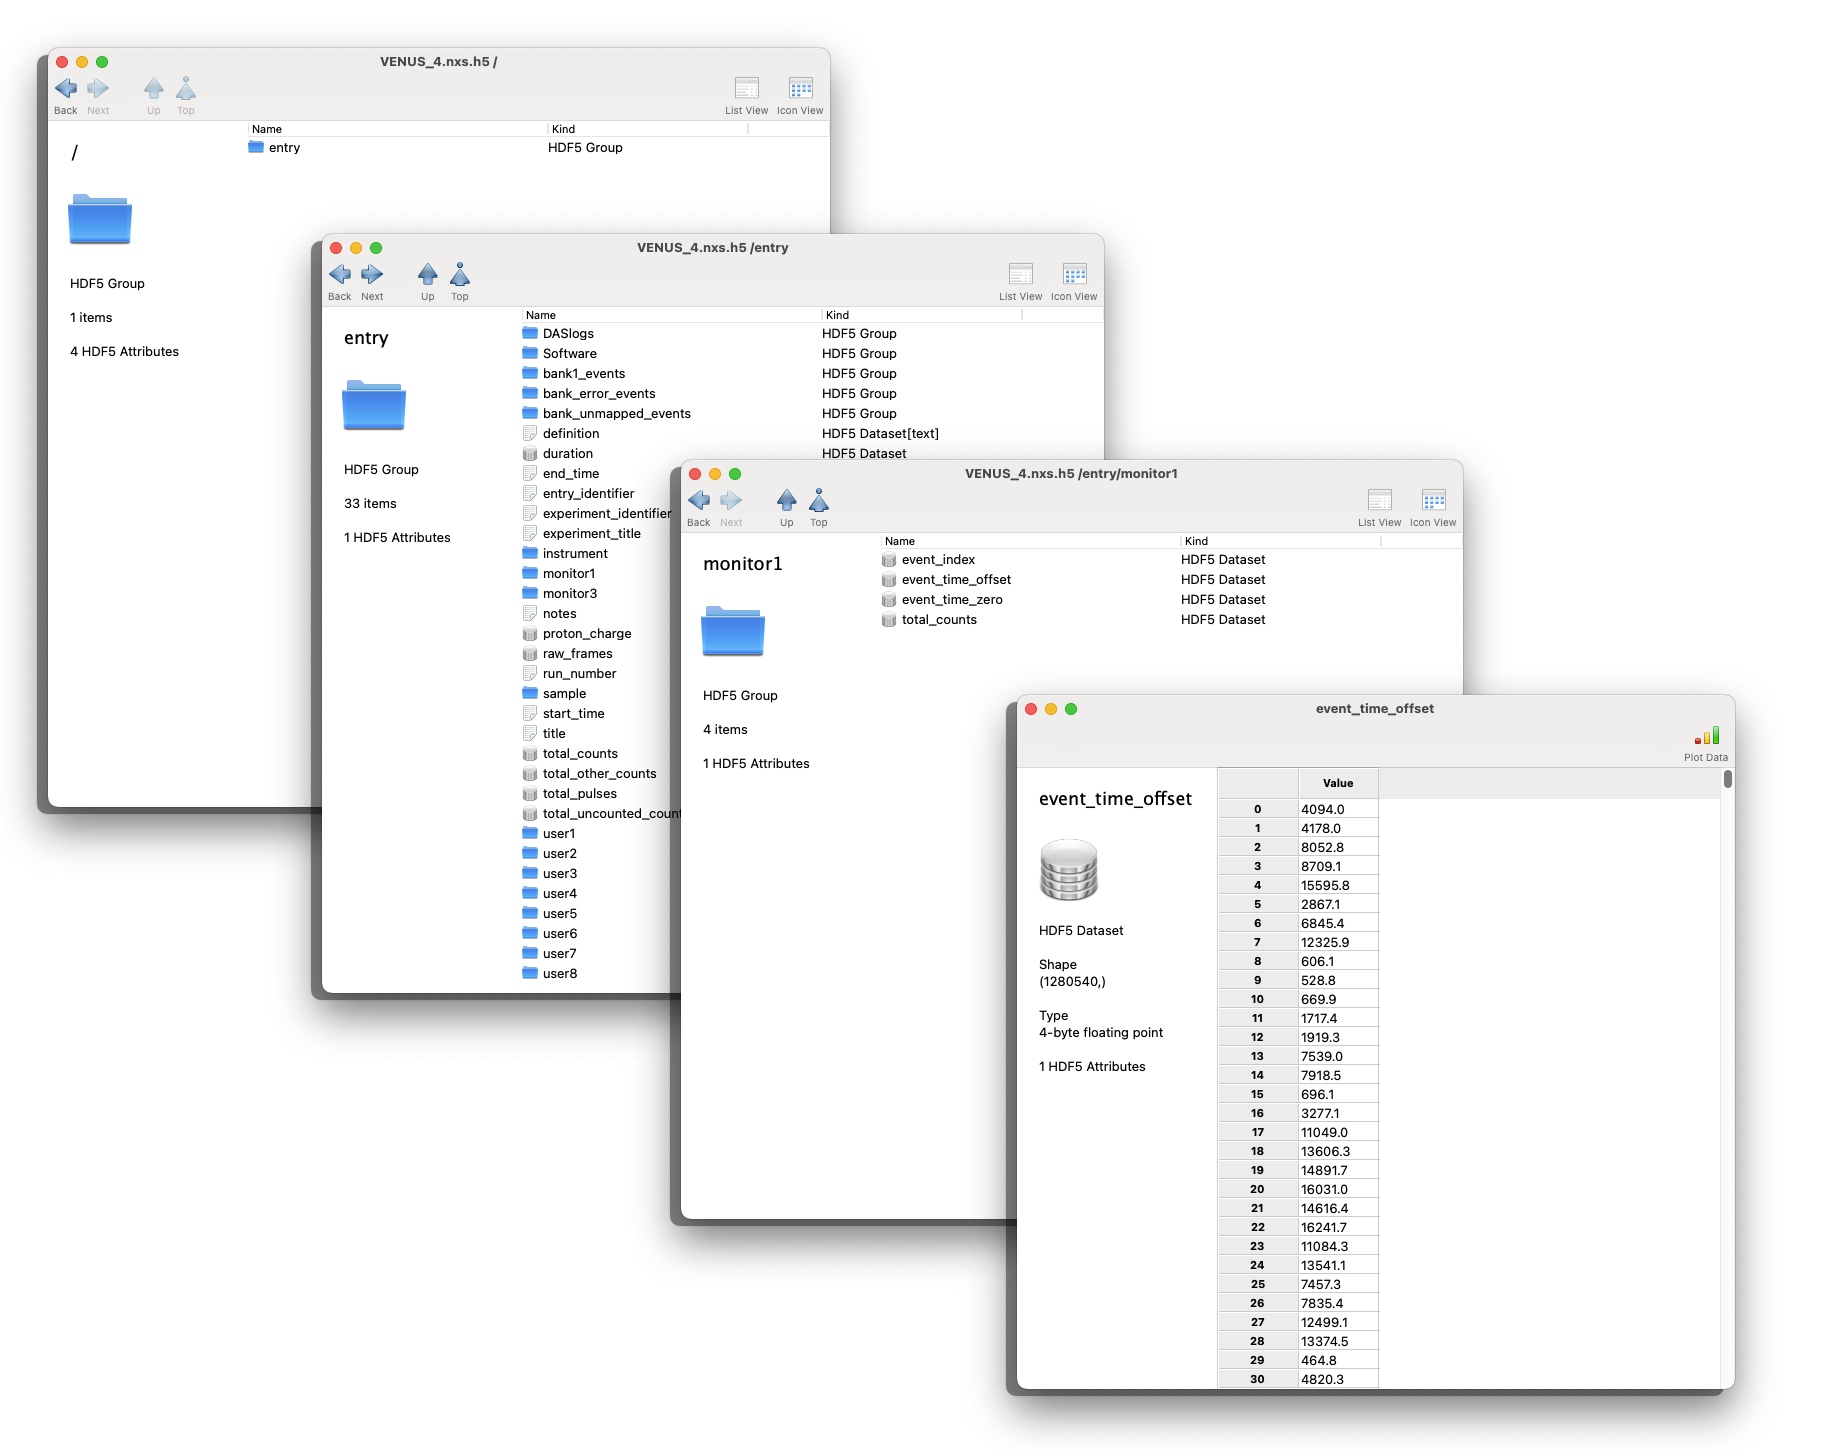1822x1456 pixels.
Task: Click Top icon in monitor1 window toolbar
Action: [x=818, y=501]
